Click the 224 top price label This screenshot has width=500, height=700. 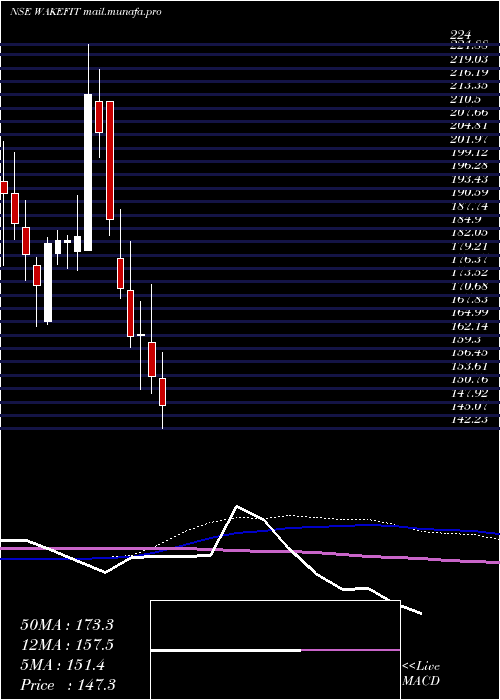pos(461,35)
